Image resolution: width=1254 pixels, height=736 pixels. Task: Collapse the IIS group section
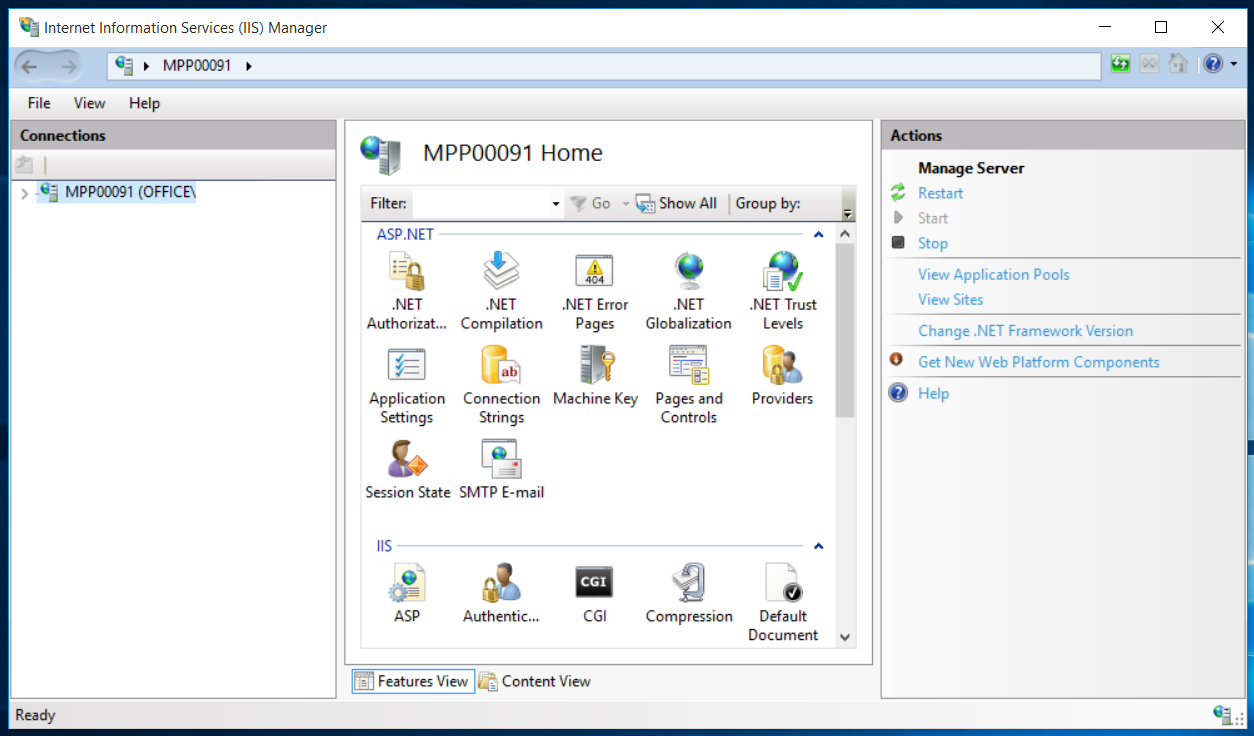coord(818,547)
